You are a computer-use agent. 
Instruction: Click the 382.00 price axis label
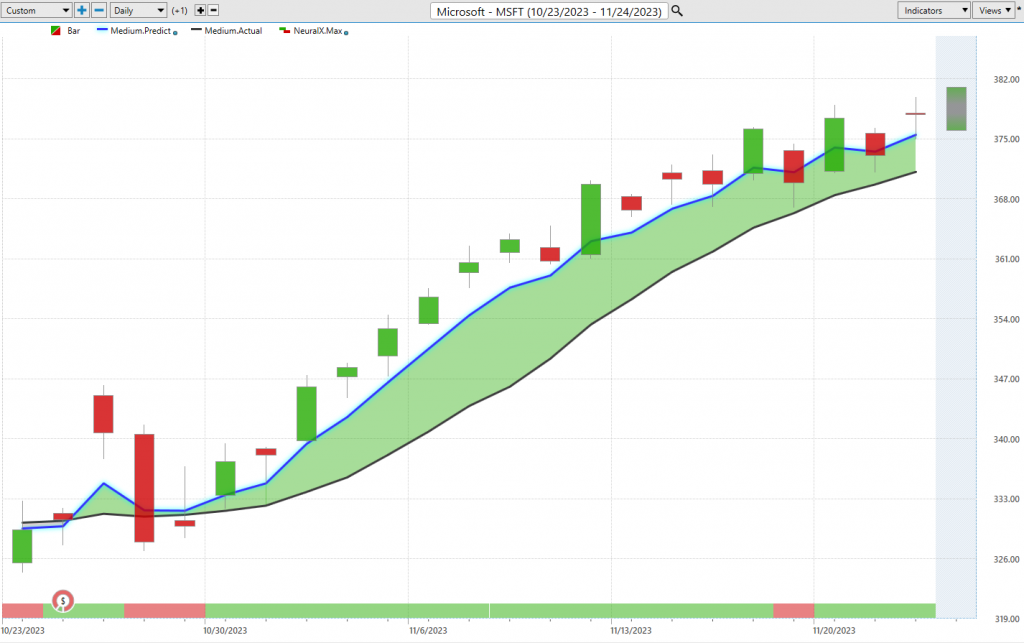tap(1006, 80)
